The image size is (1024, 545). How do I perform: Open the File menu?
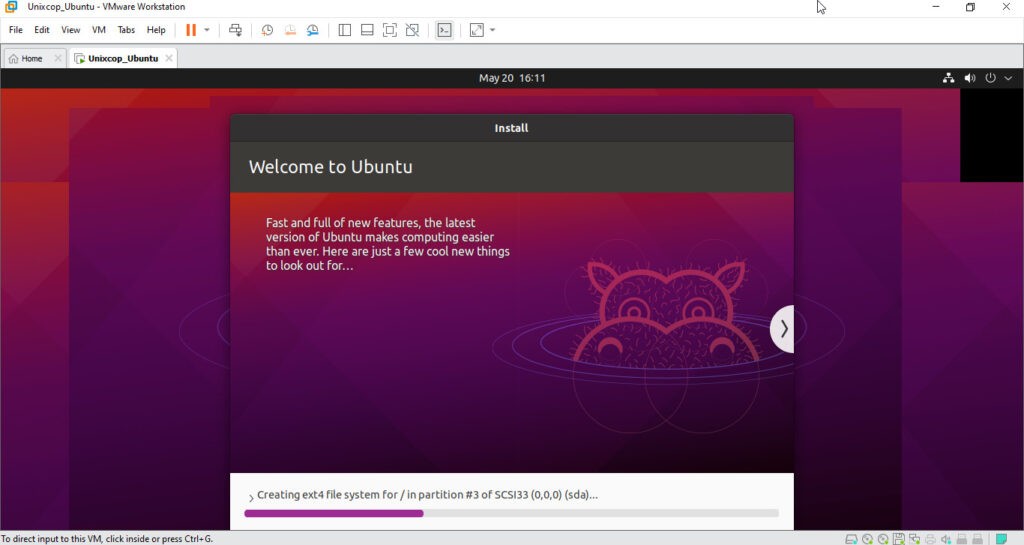point(16,30)
